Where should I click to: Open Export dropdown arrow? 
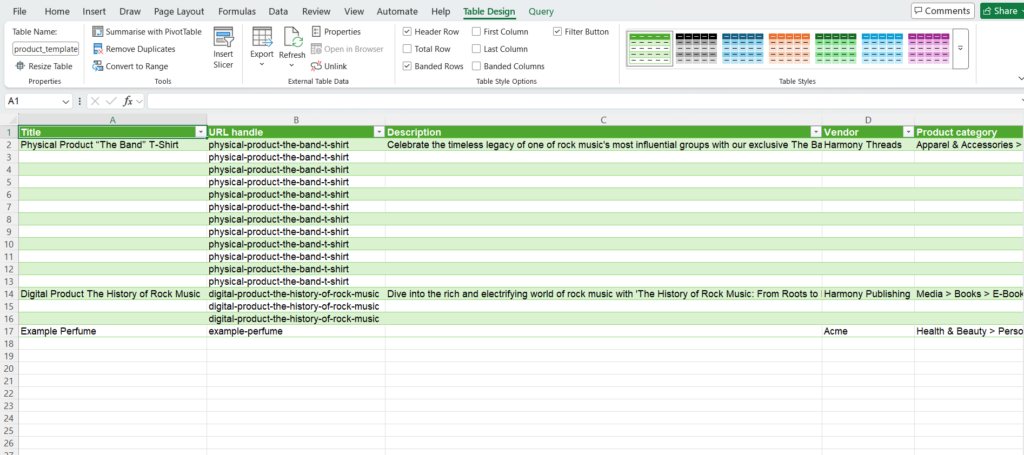tap(262, 64)
